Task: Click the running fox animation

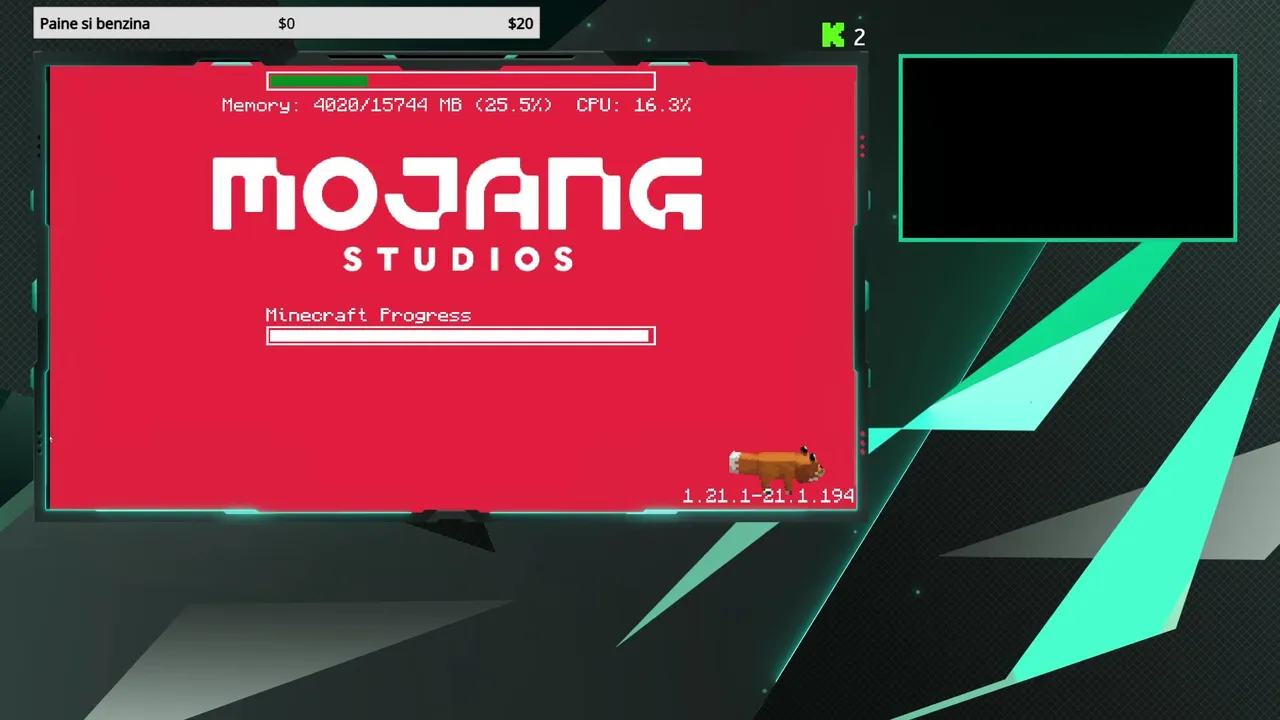Action: (x=776, y=467)
